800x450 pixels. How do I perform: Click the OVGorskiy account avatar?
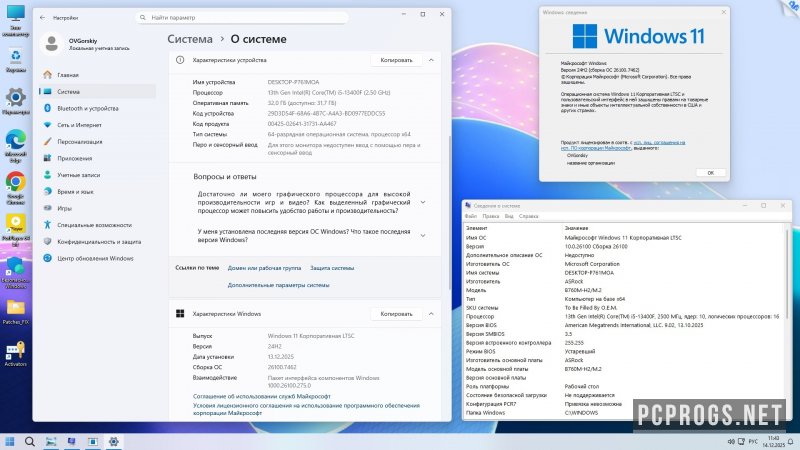point(52,44)
